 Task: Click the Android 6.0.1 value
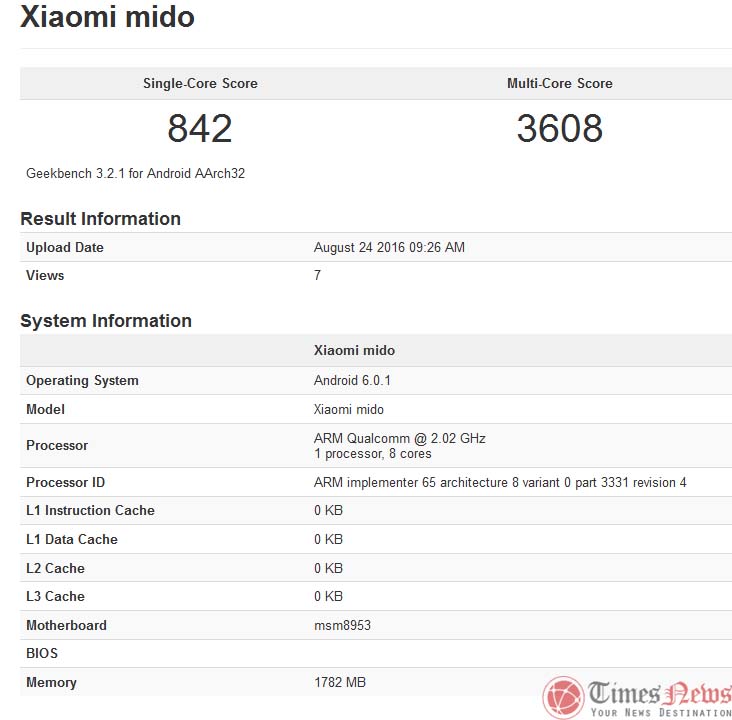point(350,380)
